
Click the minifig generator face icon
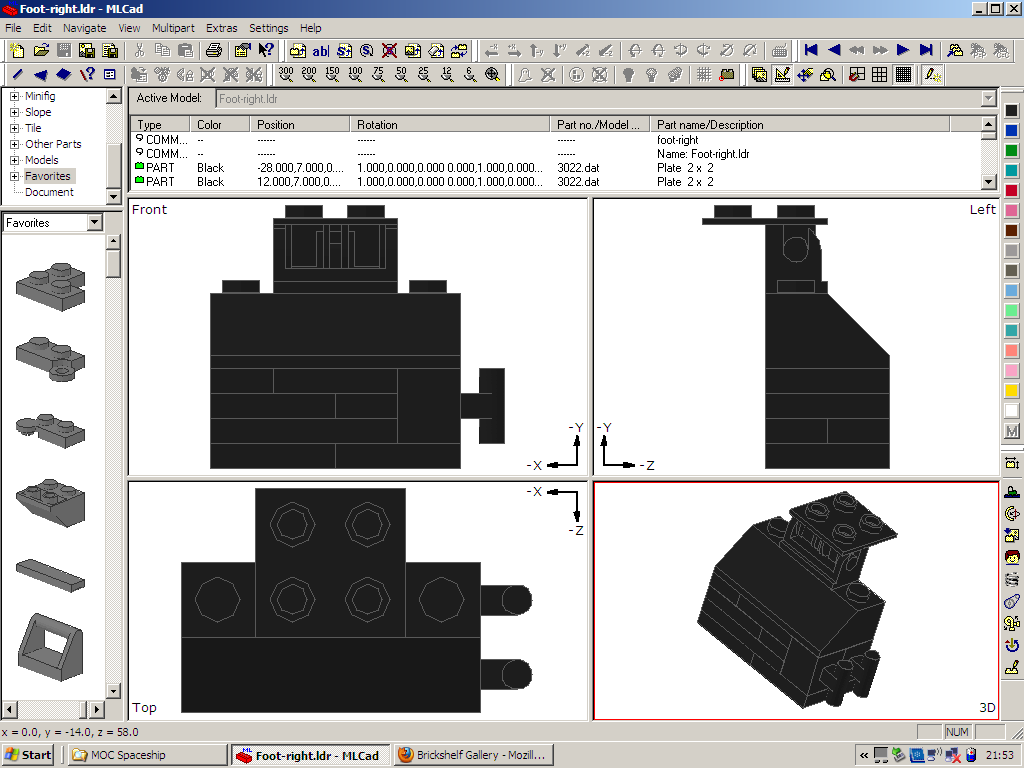pos(1011,557)
